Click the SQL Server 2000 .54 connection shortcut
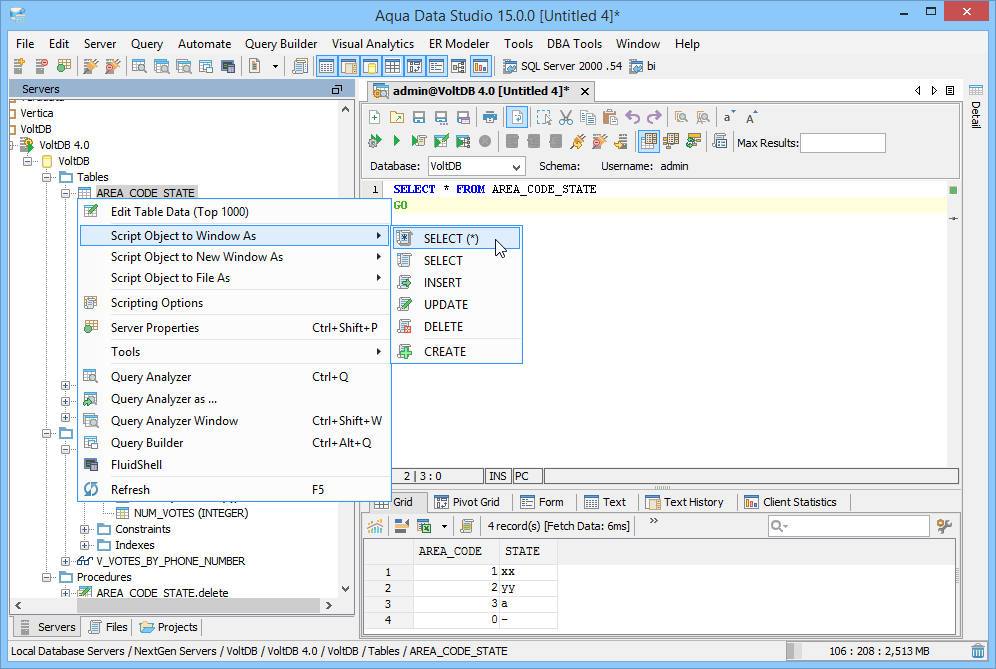 pos(562,66)
